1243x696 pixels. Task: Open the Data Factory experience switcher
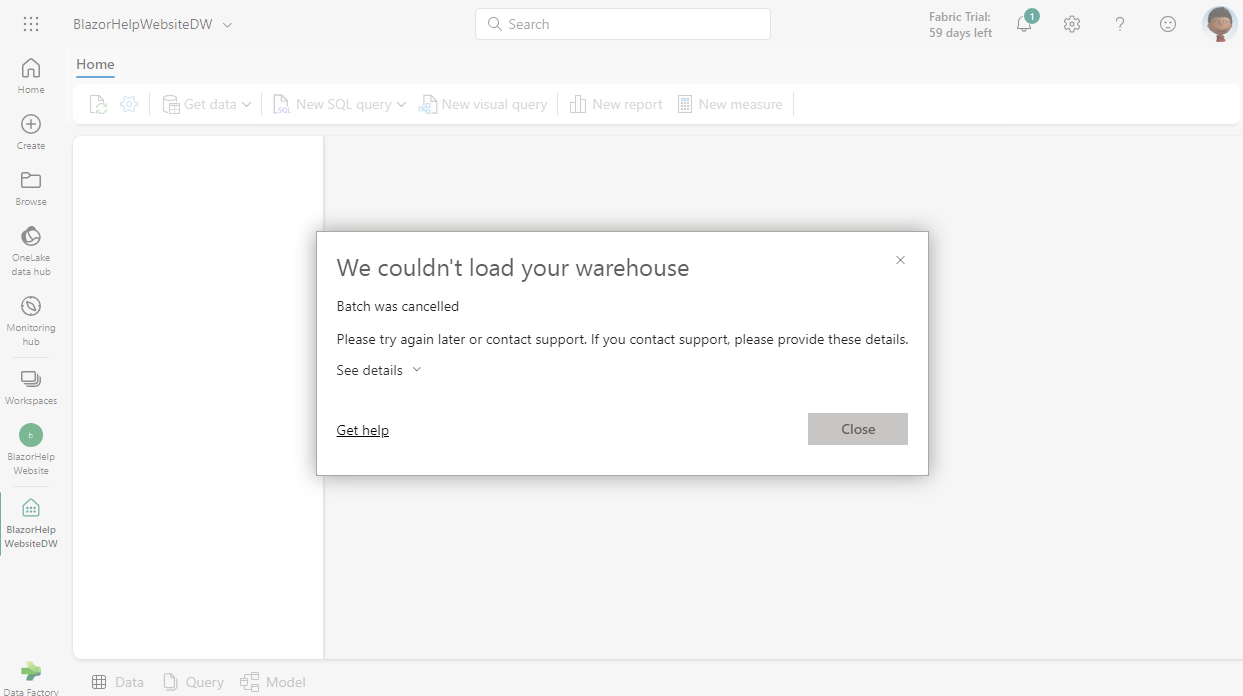(31, 678)
